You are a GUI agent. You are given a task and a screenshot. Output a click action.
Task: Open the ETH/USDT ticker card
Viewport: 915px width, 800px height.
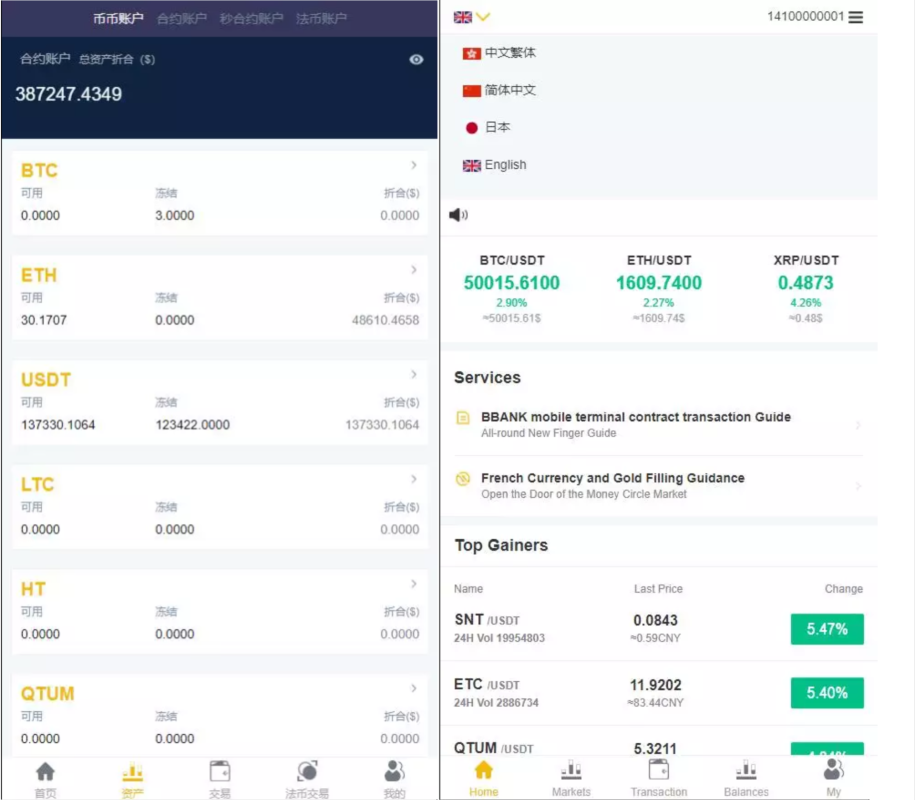pyautogui.click(x=659, y=289)
